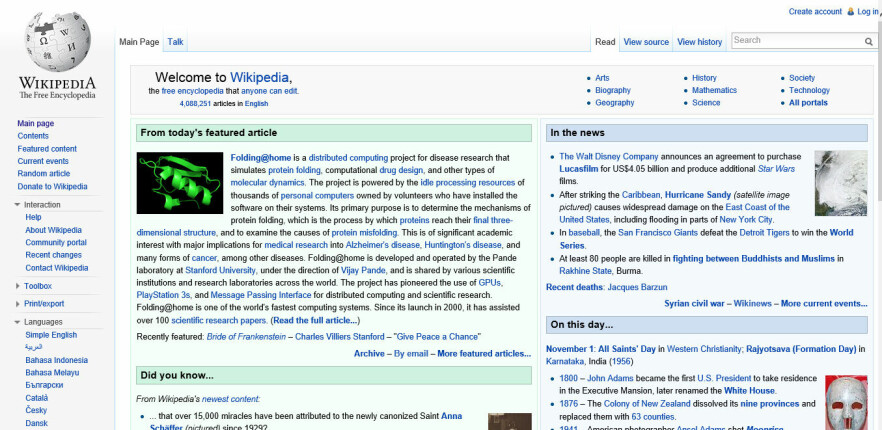Screen dimensions: 882x430
Task: Open The Walt Disney Company link
Action: click(x=609, y=156)
